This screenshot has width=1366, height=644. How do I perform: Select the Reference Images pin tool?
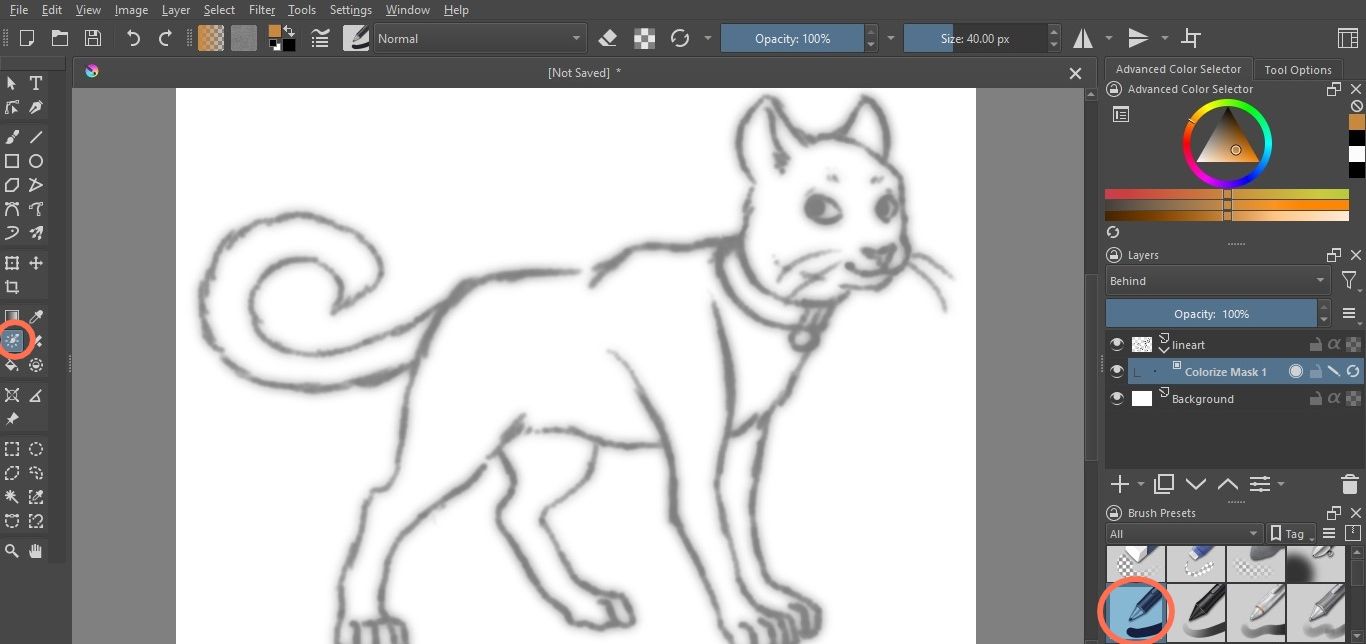12,419
